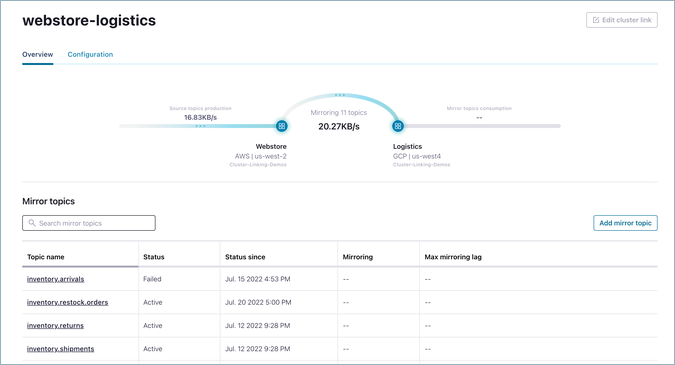This screenshot has height=365, width=675.
Task: Click the Logistics cluster name label
Action: [x=407, y=146]
